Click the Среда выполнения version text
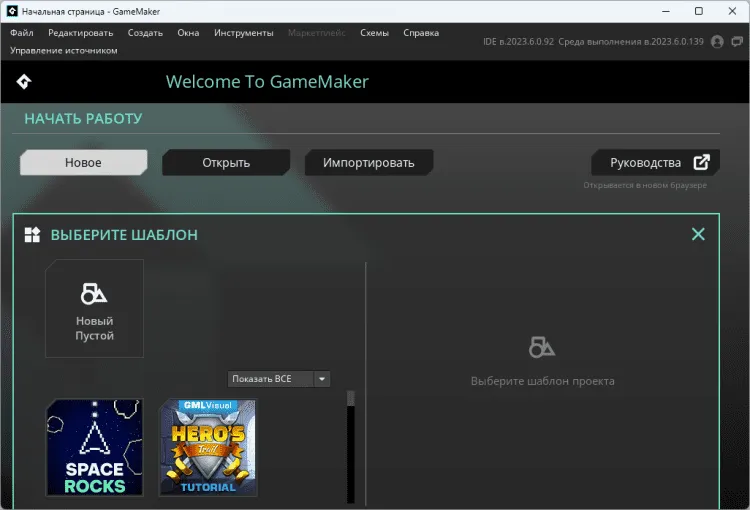This screenshot has height=510, width=750. pos(631,42)
